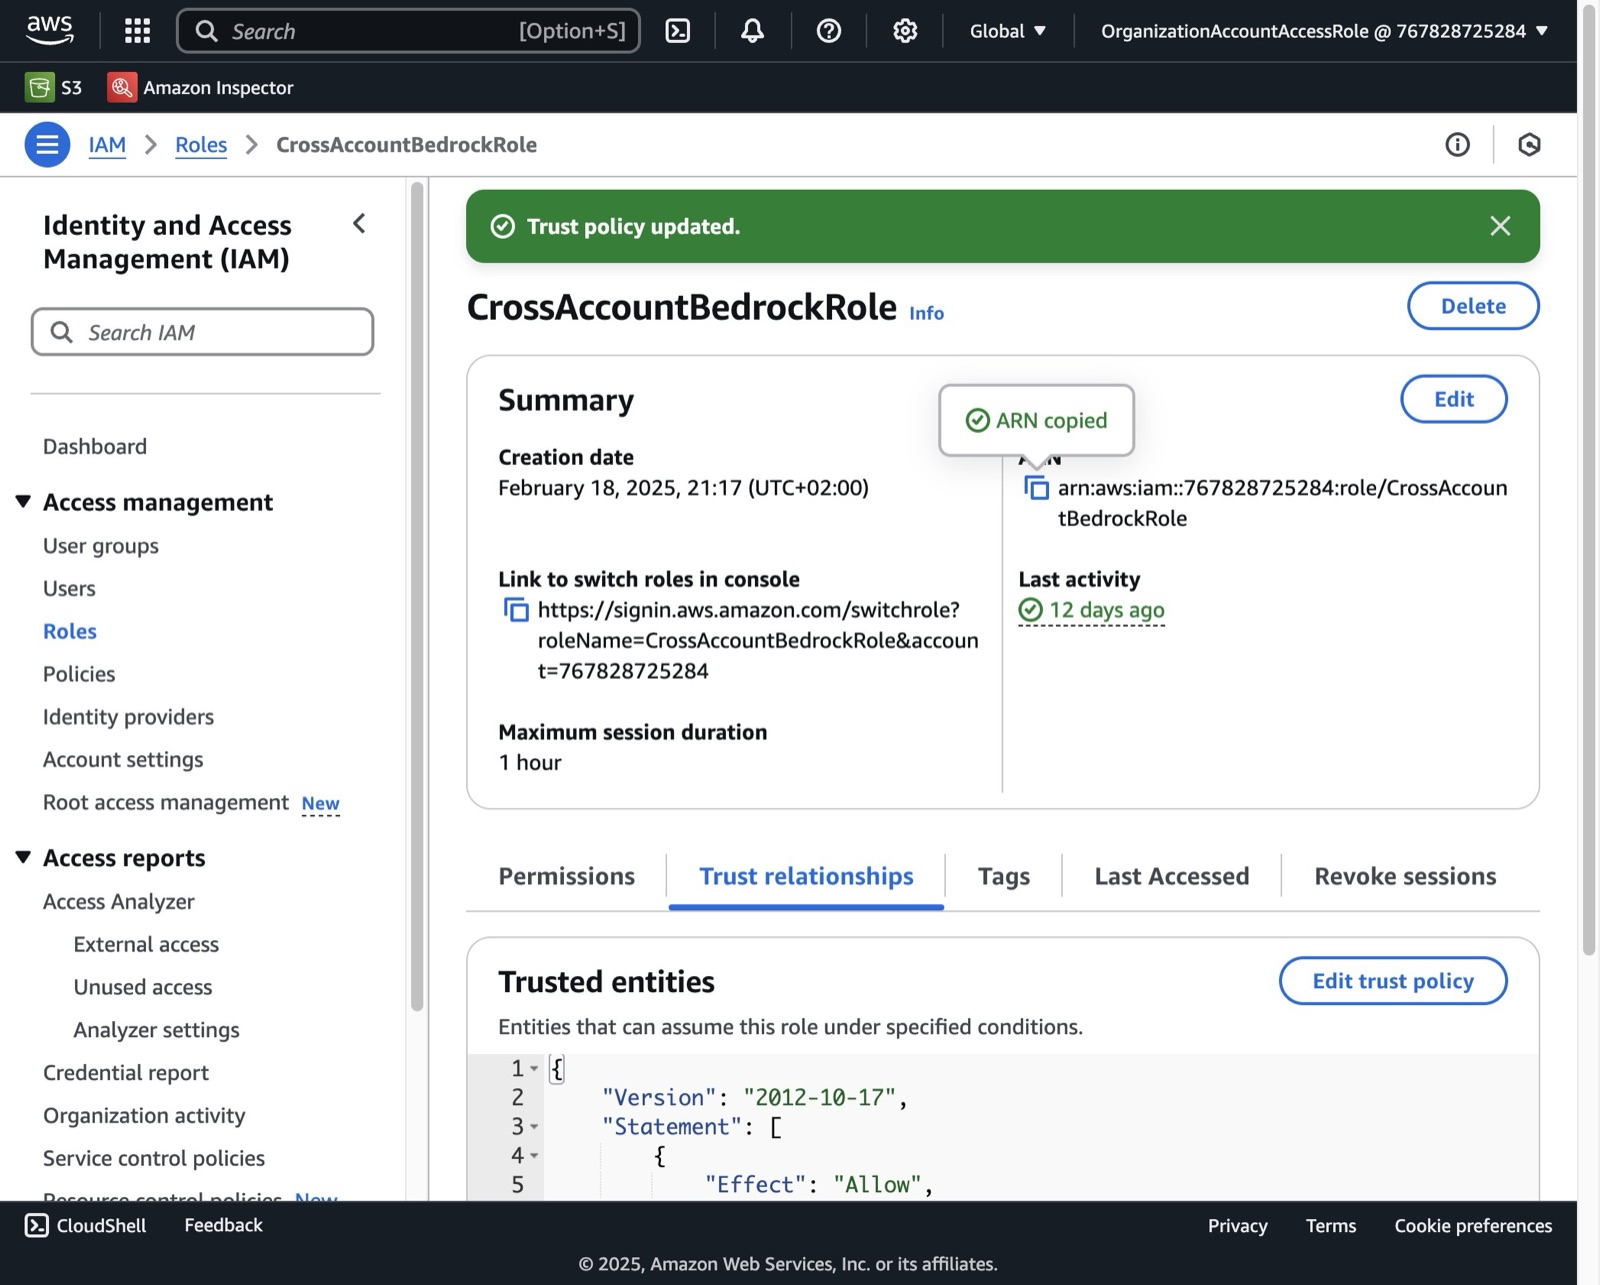Open Service control policies in sidebar
Viewport: 1600px width, 1285px height.
[154, 1158]
